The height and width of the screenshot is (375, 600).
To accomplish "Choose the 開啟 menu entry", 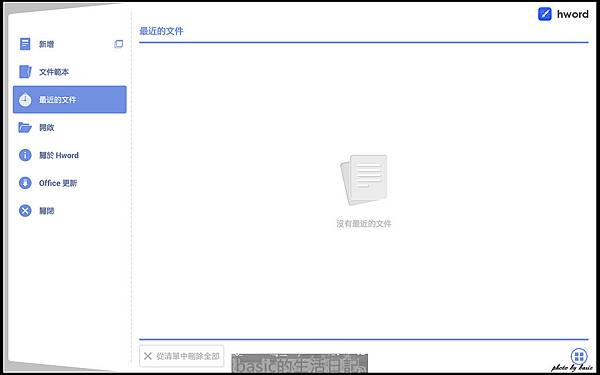I will [x=70, y=127].
